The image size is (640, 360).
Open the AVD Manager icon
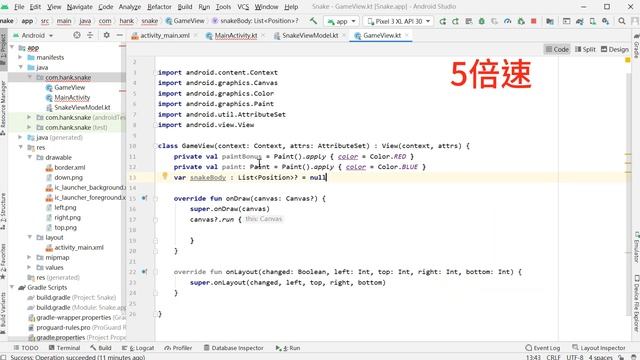click(593, 21)
